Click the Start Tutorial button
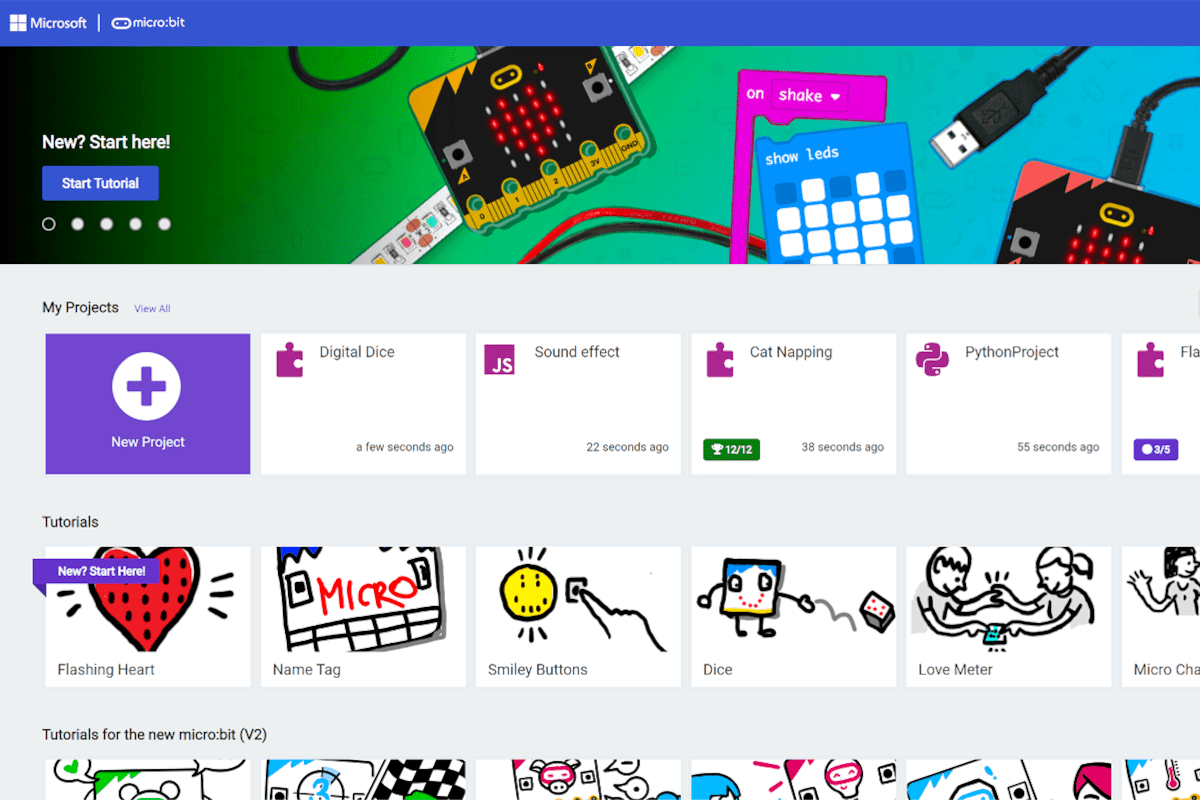The image size is (1200, 800). pyautogui.click(x=100, y=183)
